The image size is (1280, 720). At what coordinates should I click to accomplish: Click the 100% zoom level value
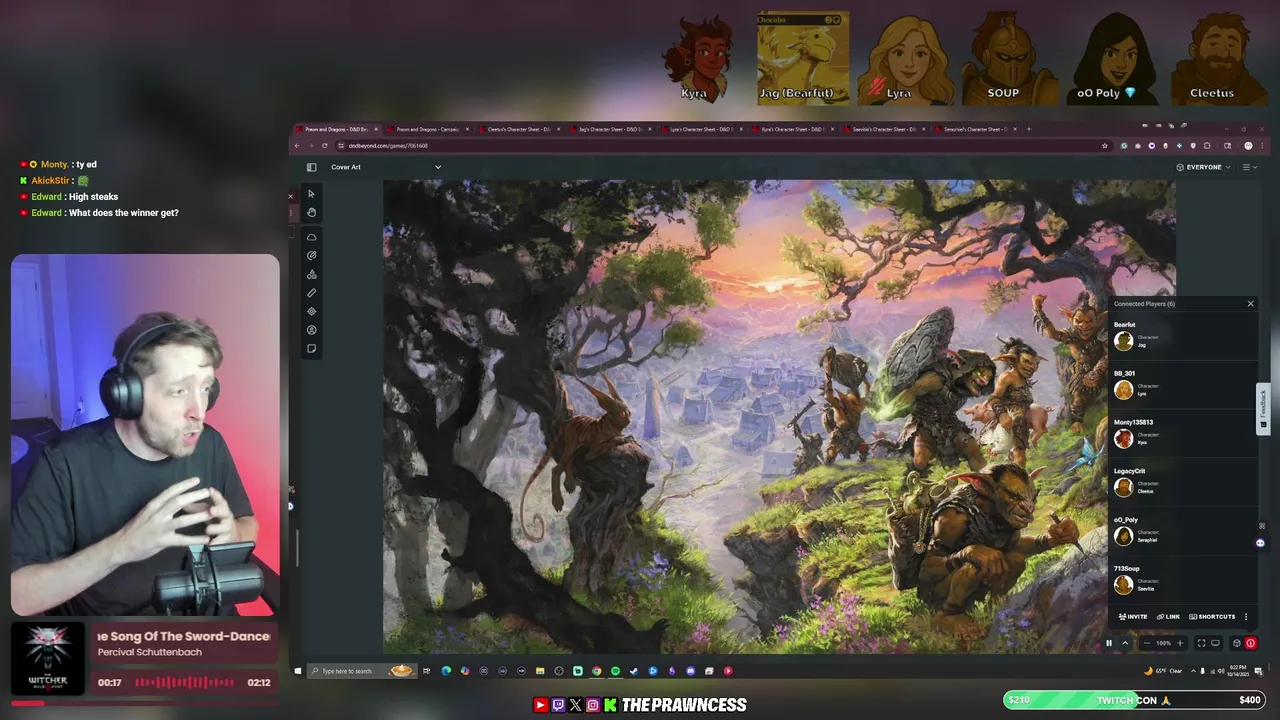[1163, 644]
